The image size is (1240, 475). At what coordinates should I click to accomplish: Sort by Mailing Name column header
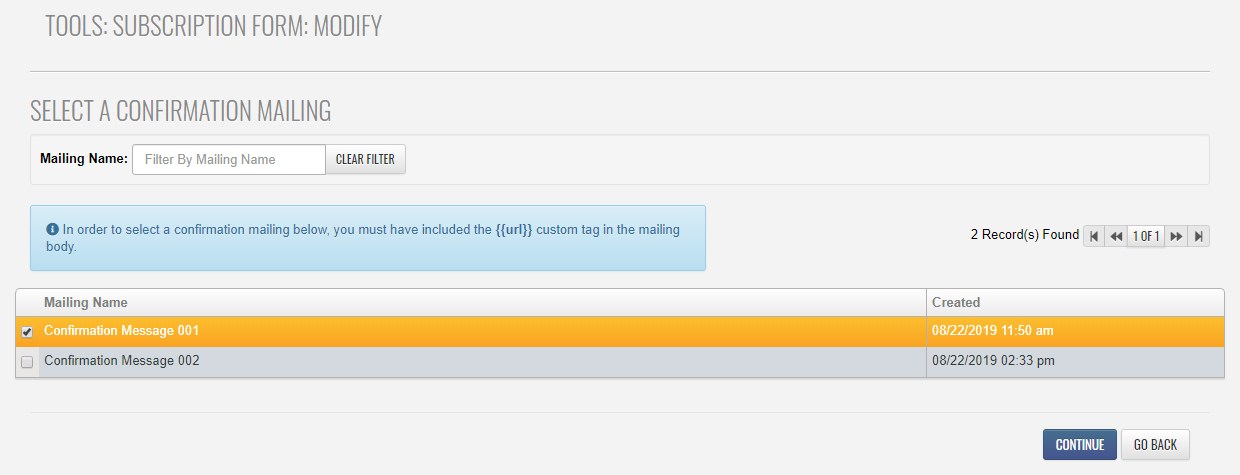point(86,302)
